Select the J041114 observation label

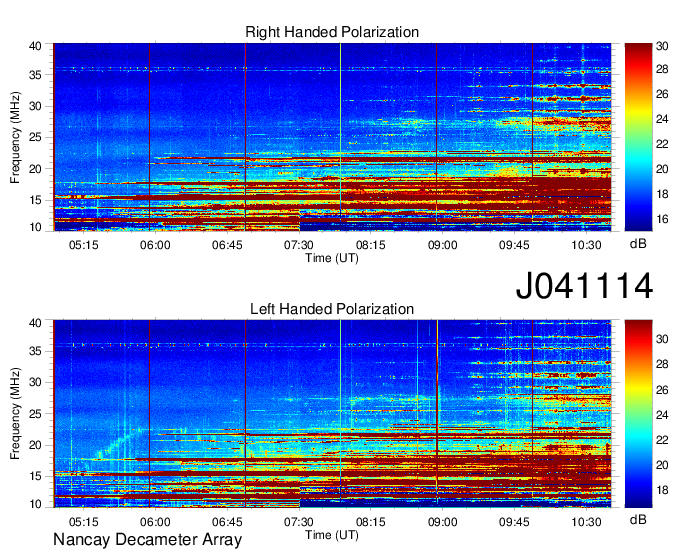[x=584, y=286]
